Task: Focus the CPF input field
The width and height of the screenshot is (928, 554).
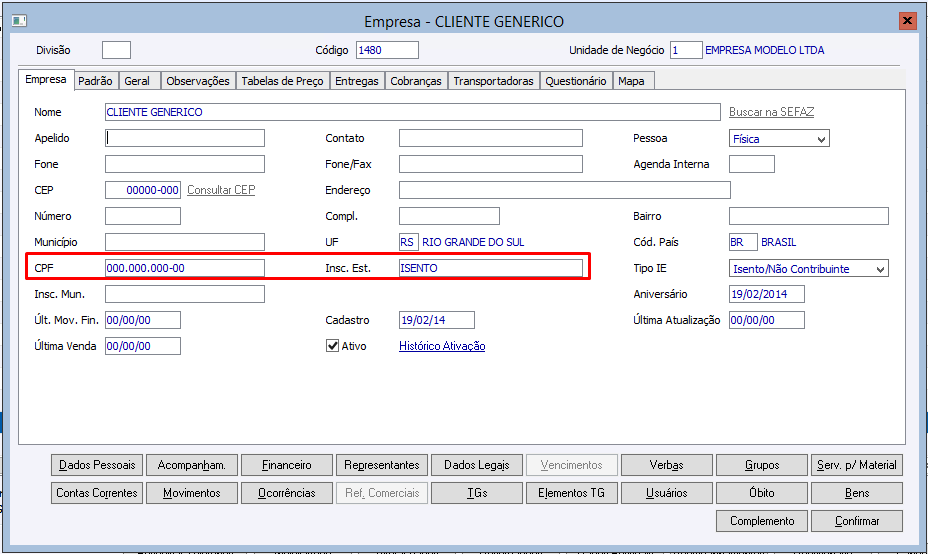Action: 185,268
